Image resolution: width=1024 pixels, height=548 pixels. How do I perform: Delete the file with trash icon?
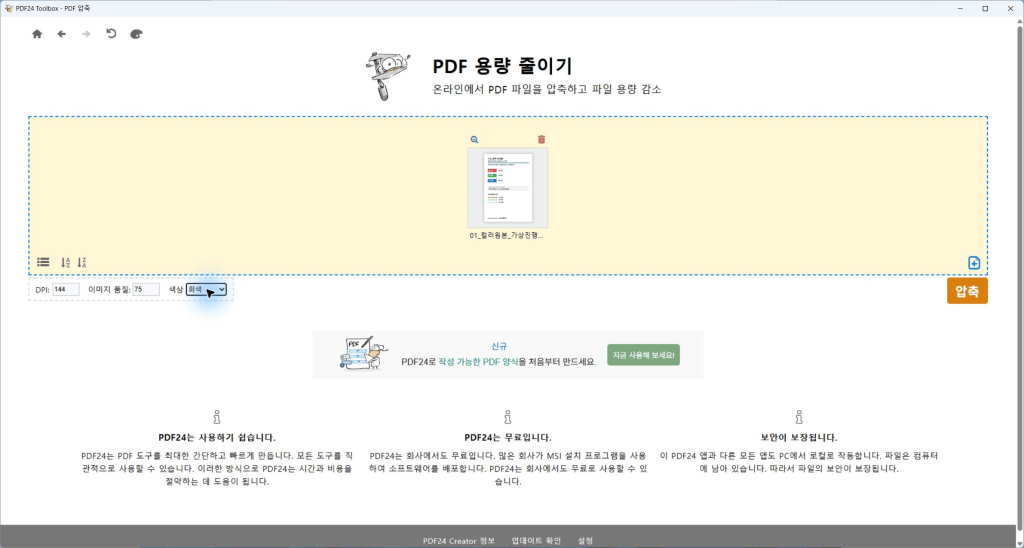[x=541, y=139]
